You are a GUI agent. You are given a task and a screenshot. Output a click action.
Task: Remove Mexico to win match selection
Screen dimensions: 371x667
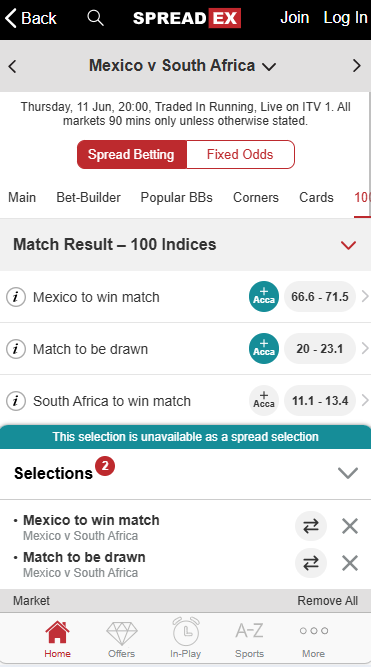pyautogui.click(x=350, y=526)
